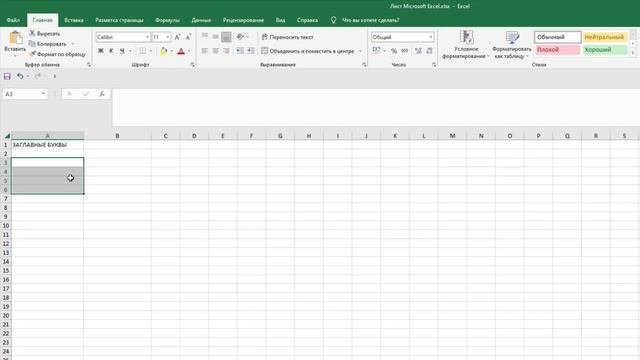Click Переносить текст wrap button
Screen dimensions: 640x360
coord(287,37)
